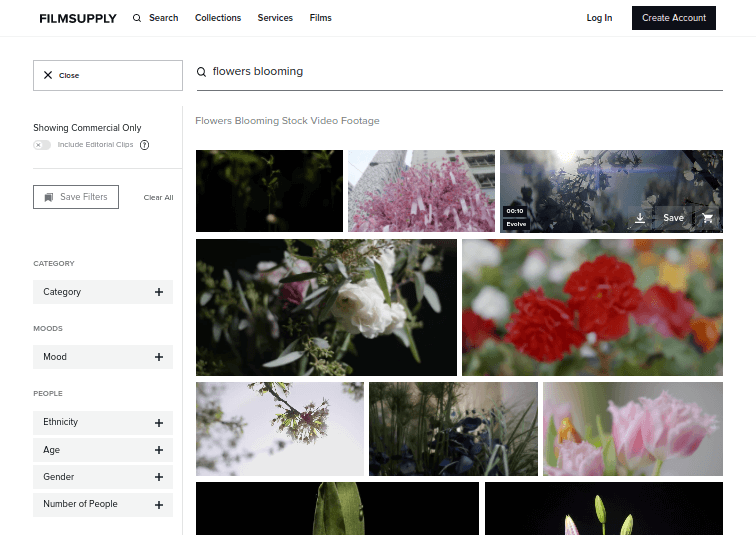Expand the Age filter
The image size is (756, 535).
point(103,450)
